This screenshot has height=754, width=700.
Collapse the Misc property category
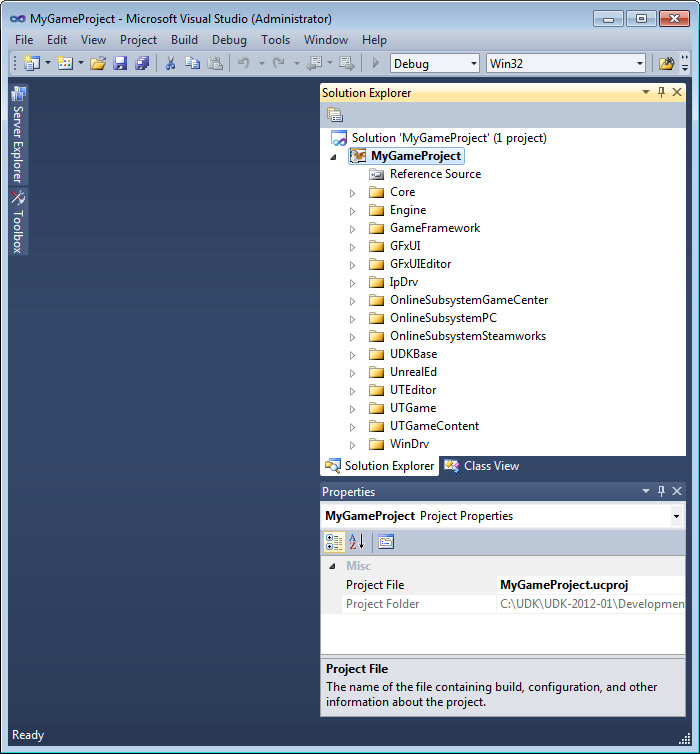pyautogui.click(x=332, y=566)
